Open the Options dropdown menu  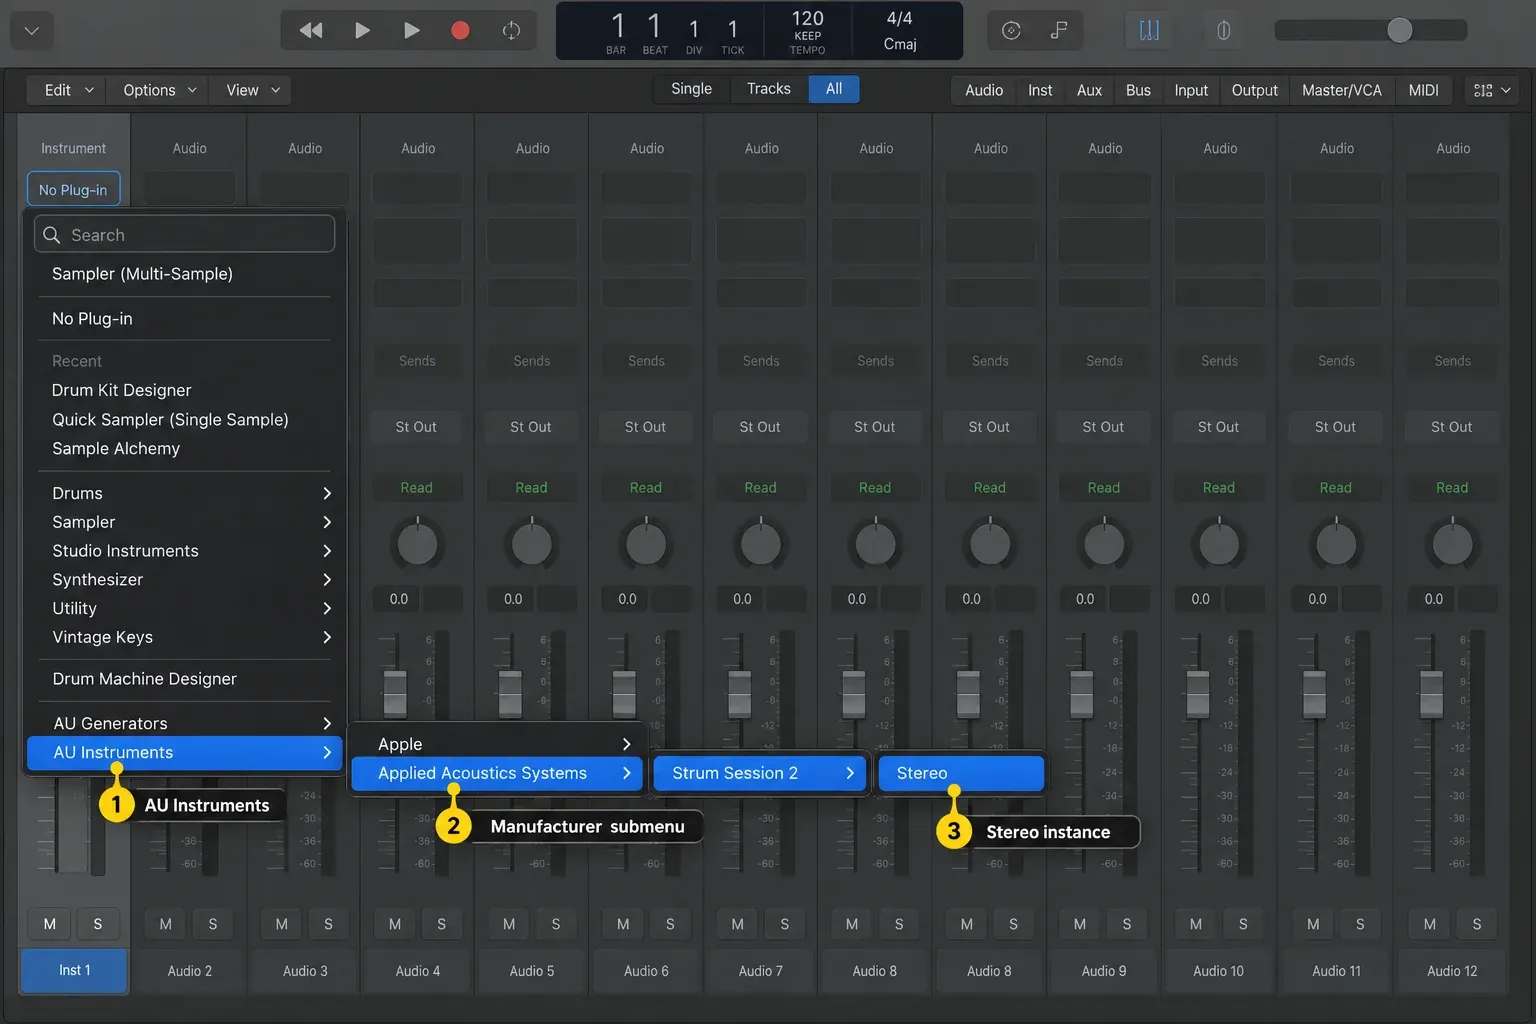click(x=159, y=90)
